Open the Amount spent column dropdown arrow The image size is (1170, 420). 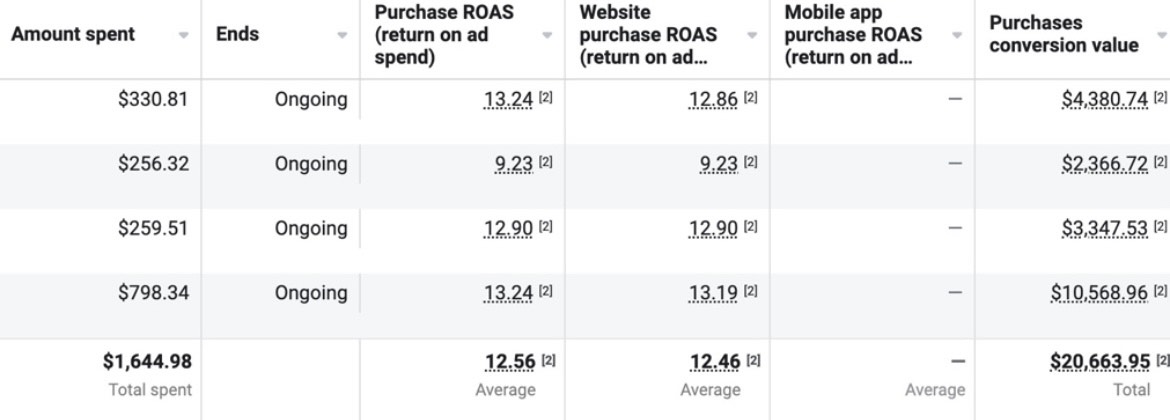tap(184, 35)
